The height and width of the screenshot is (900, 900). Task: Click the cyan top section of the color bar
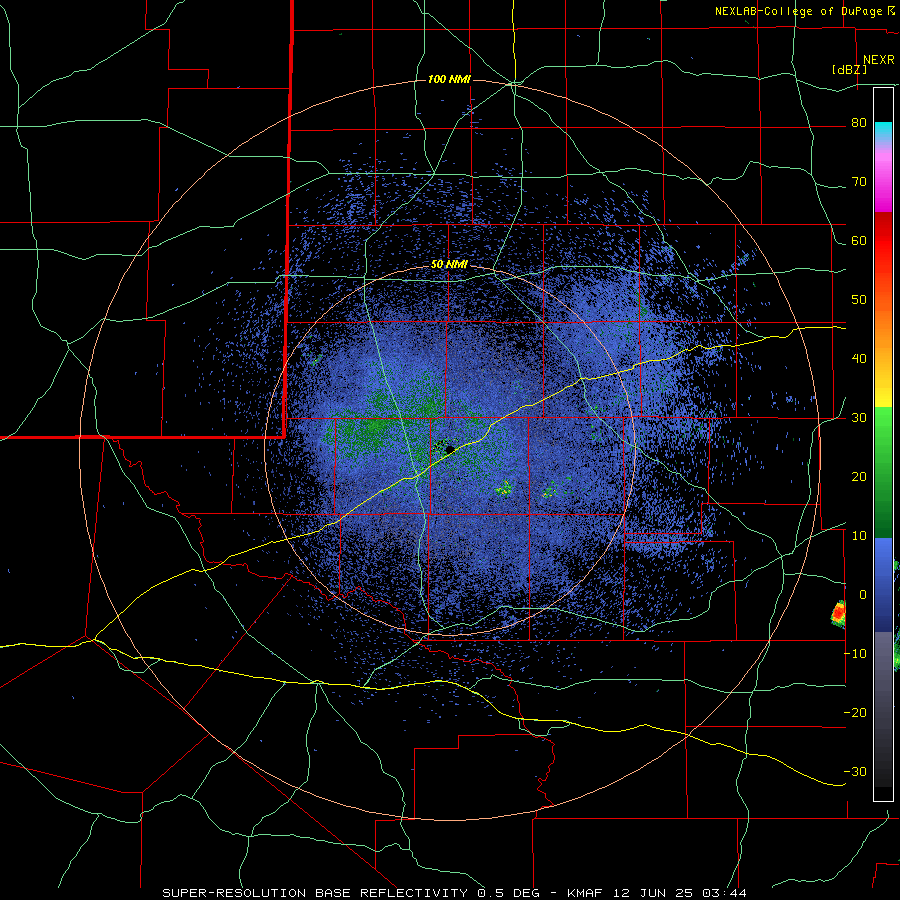click(x=883, y=129)
